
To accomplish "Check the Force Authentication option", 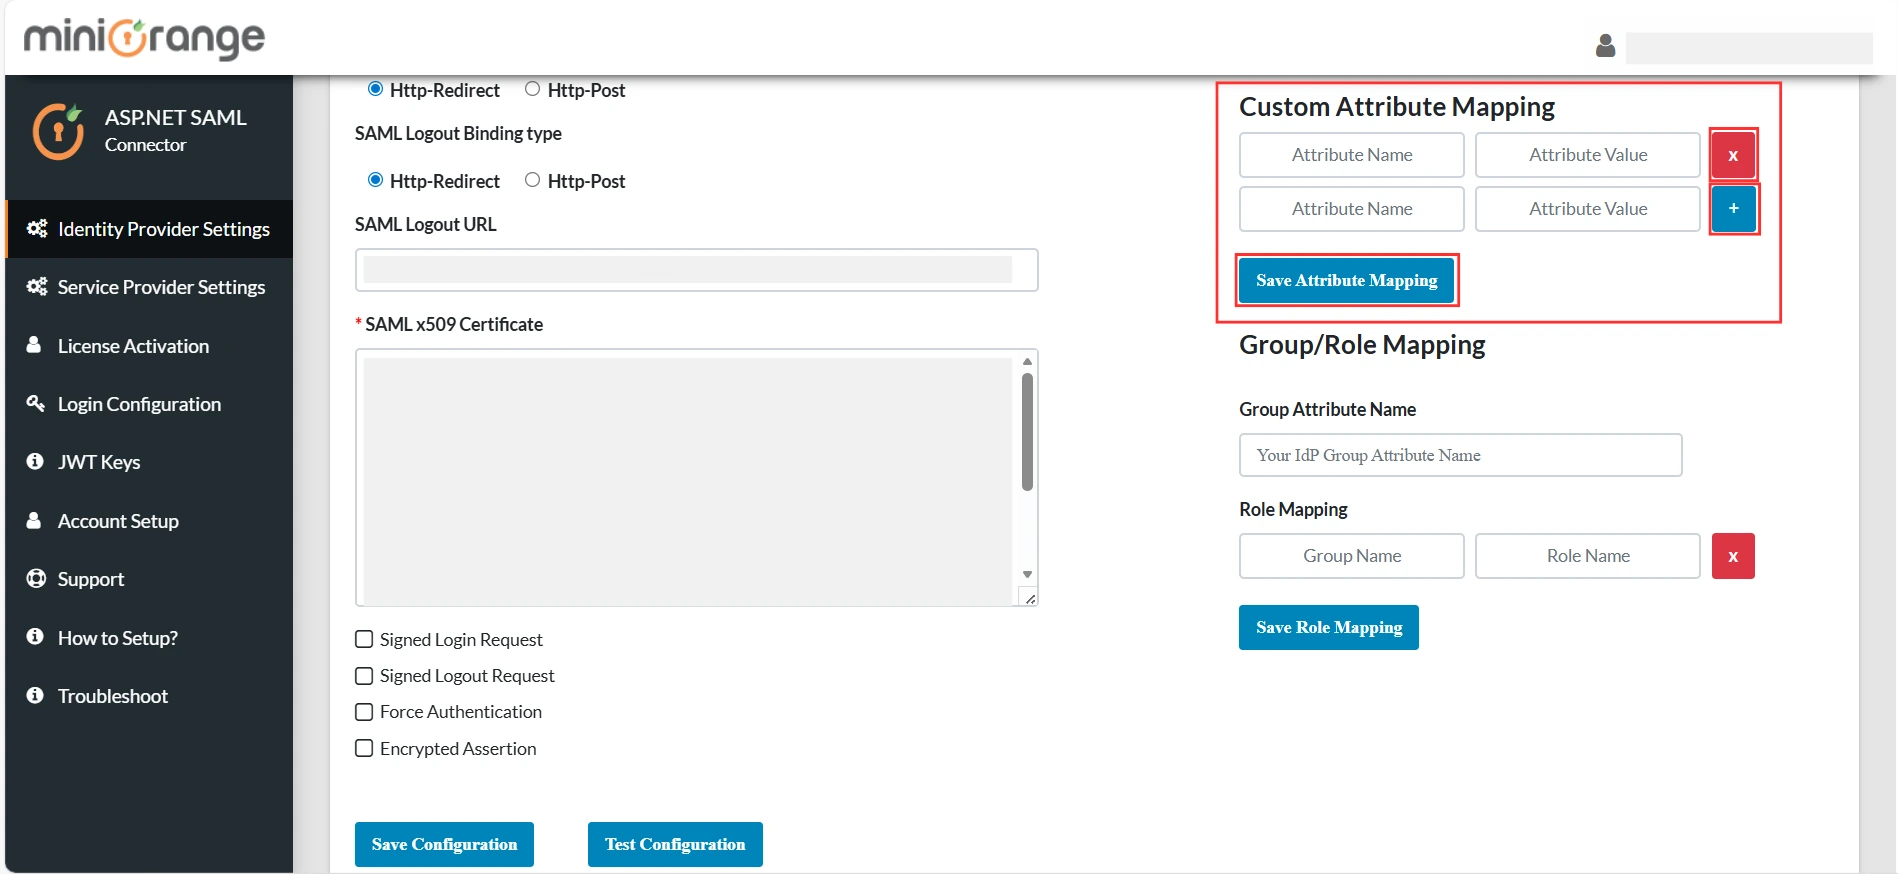I will click(x=364, y=712).
